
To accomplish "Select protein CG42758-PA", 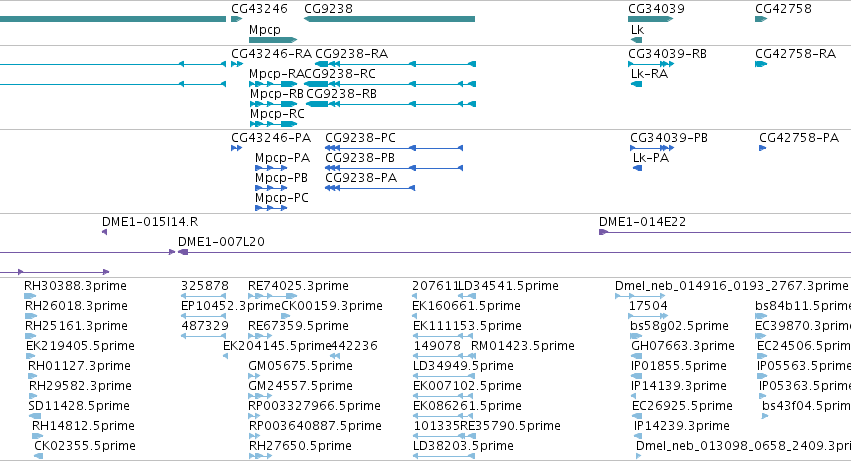I will pyautogui.click(x=799, y=138).
